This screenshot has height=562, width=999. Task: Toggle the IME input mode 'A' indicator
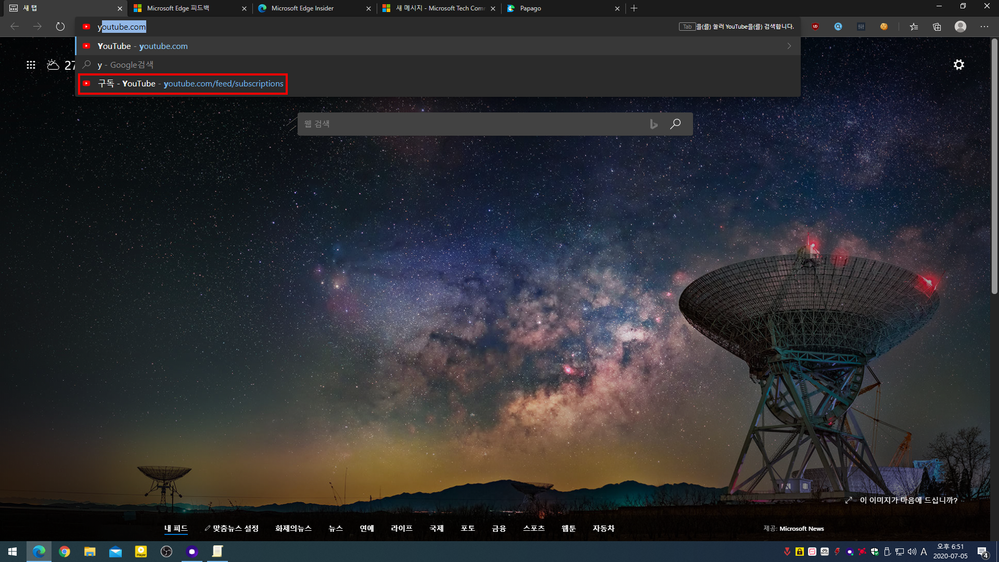[924, 552]
